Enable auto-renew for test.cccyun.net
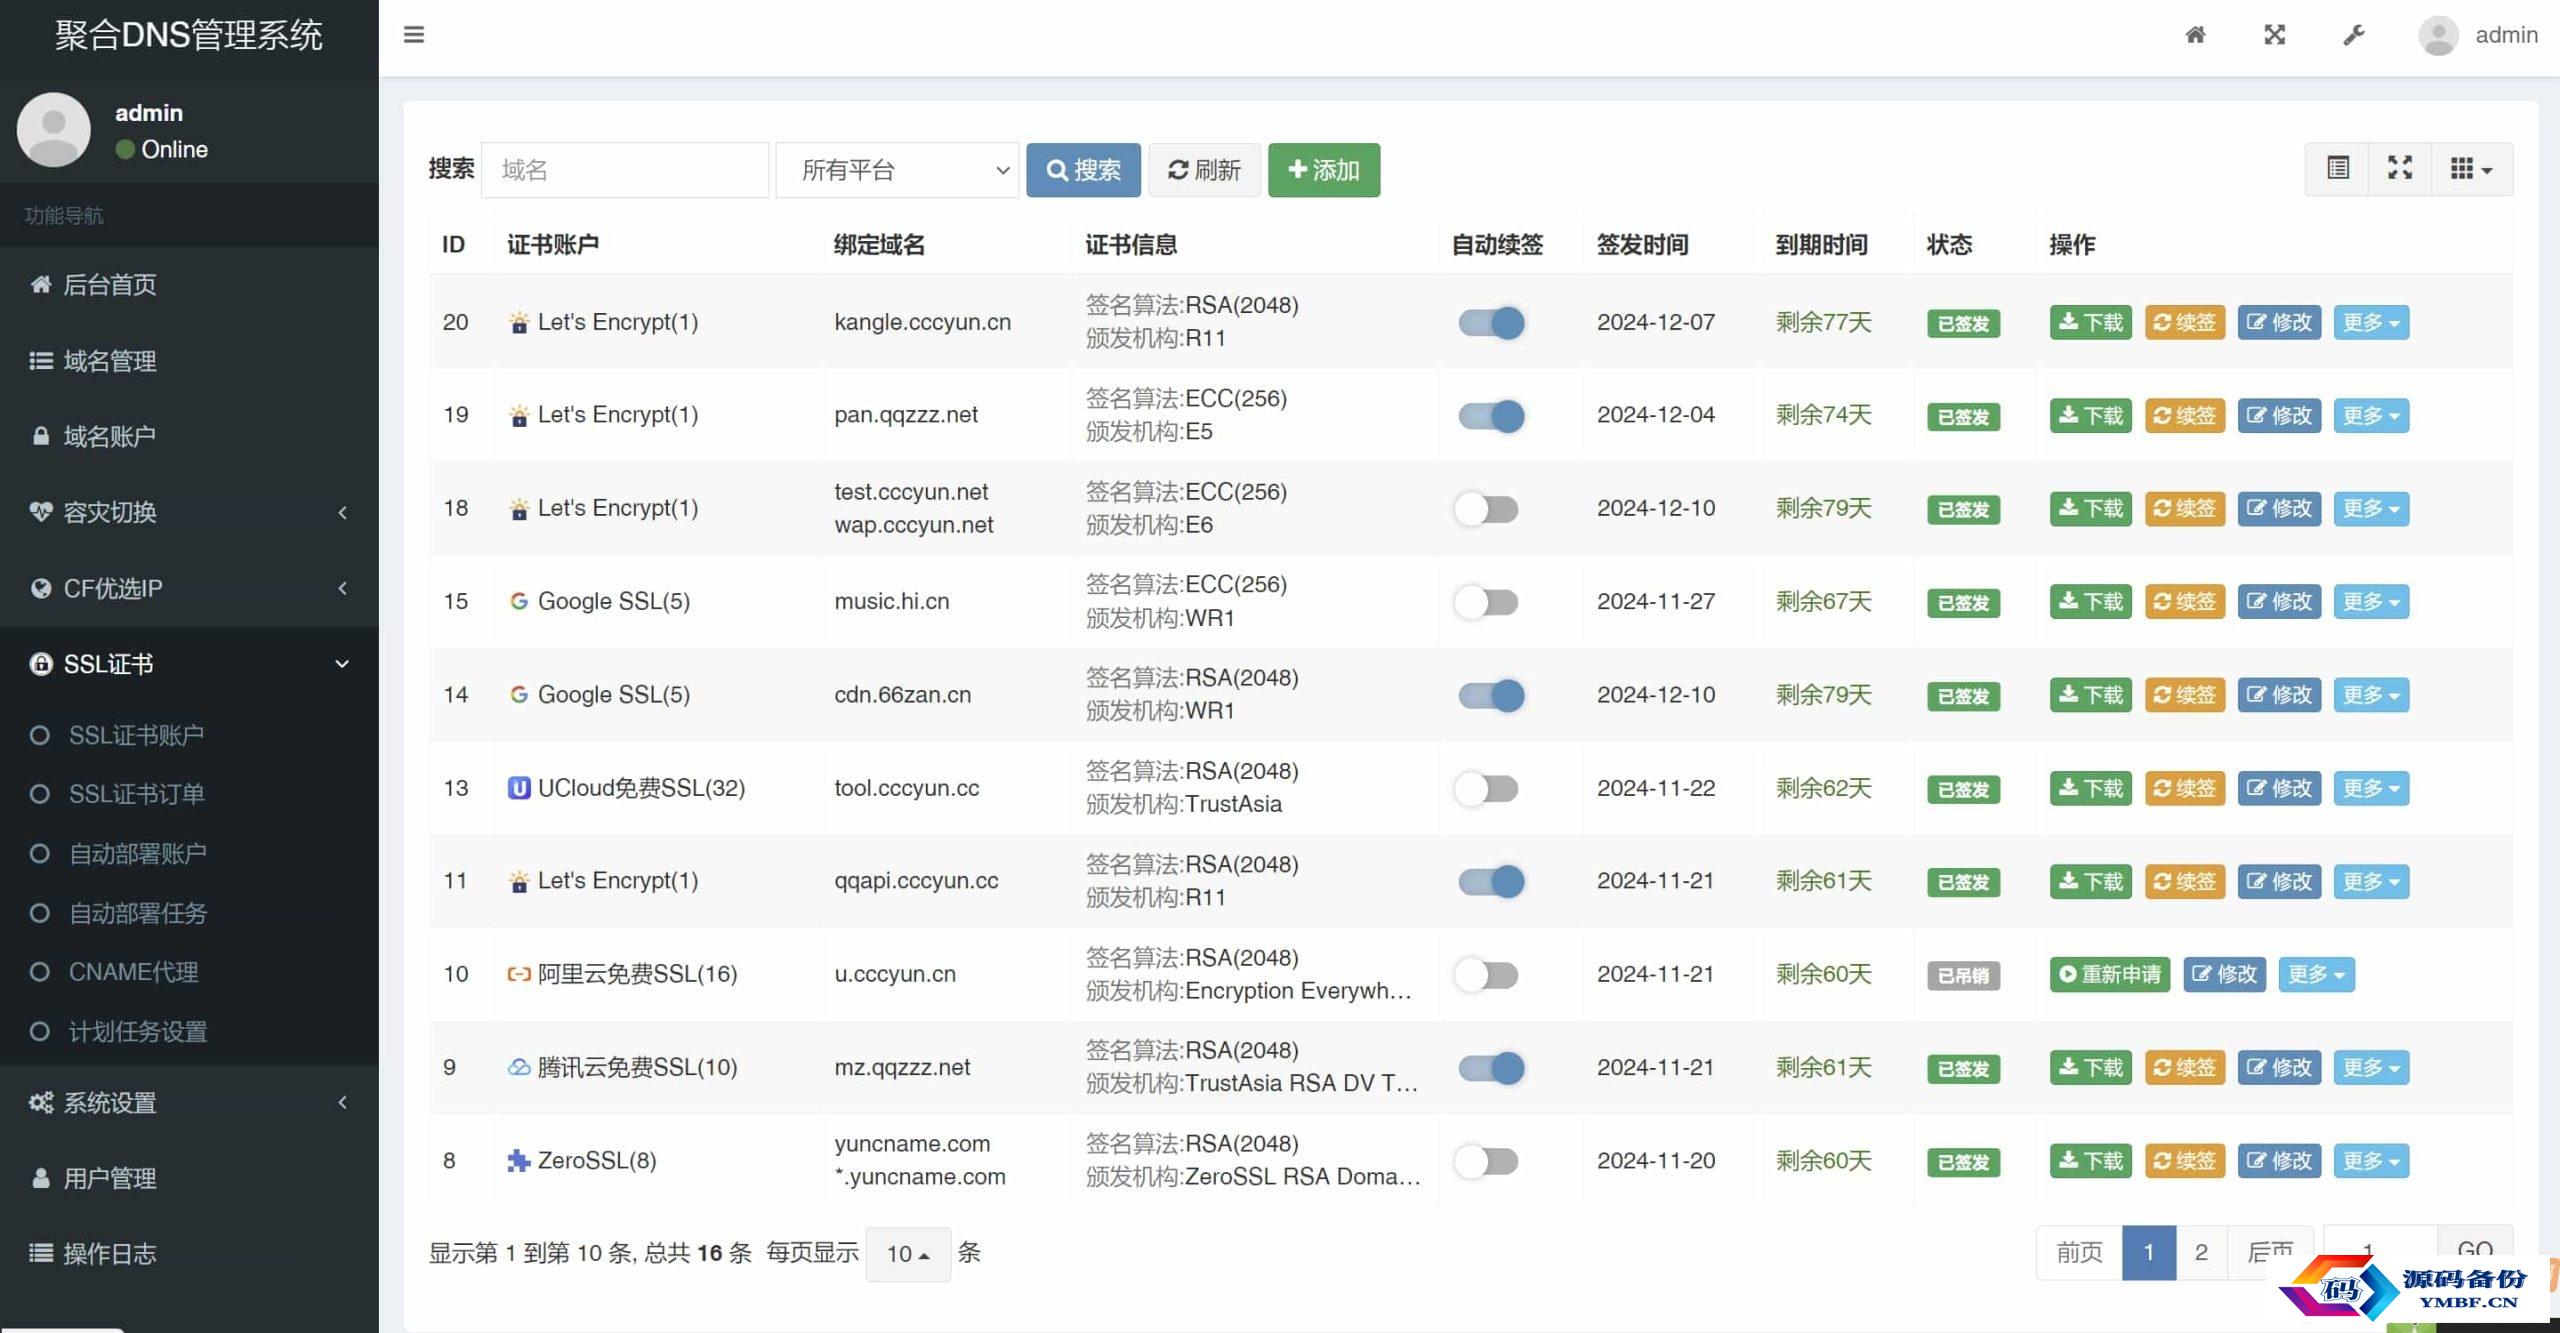2560x1333 pixels. click(1486, 509)
